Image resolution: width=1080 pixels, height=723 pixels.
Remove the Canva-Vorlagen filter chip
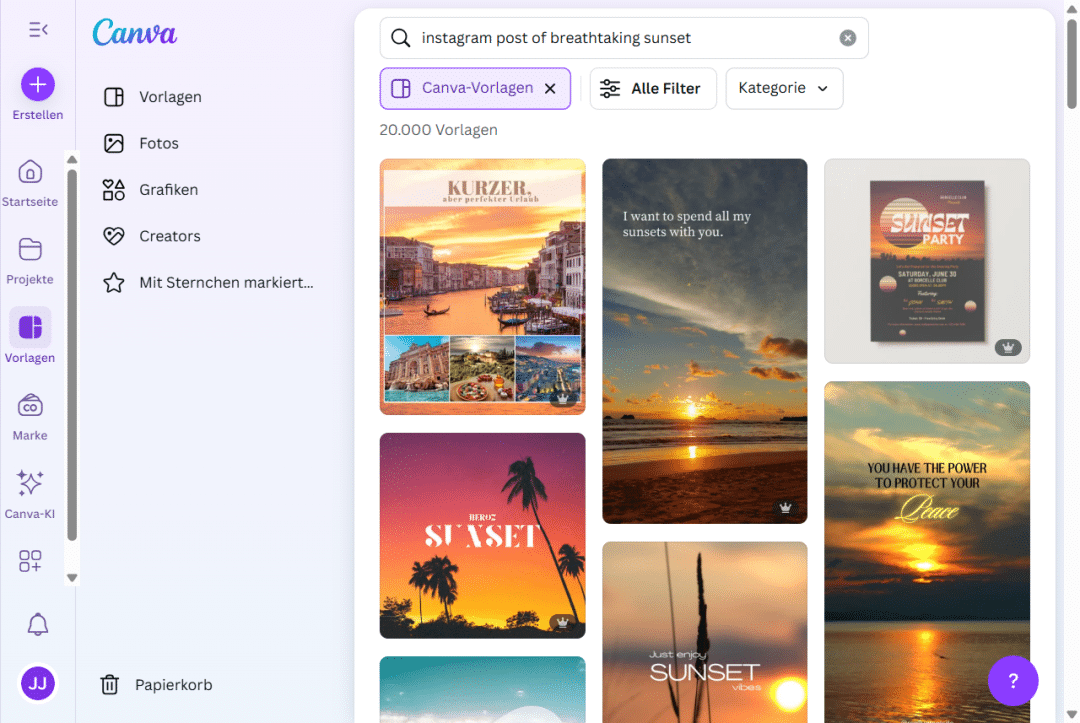click(550, 88)
